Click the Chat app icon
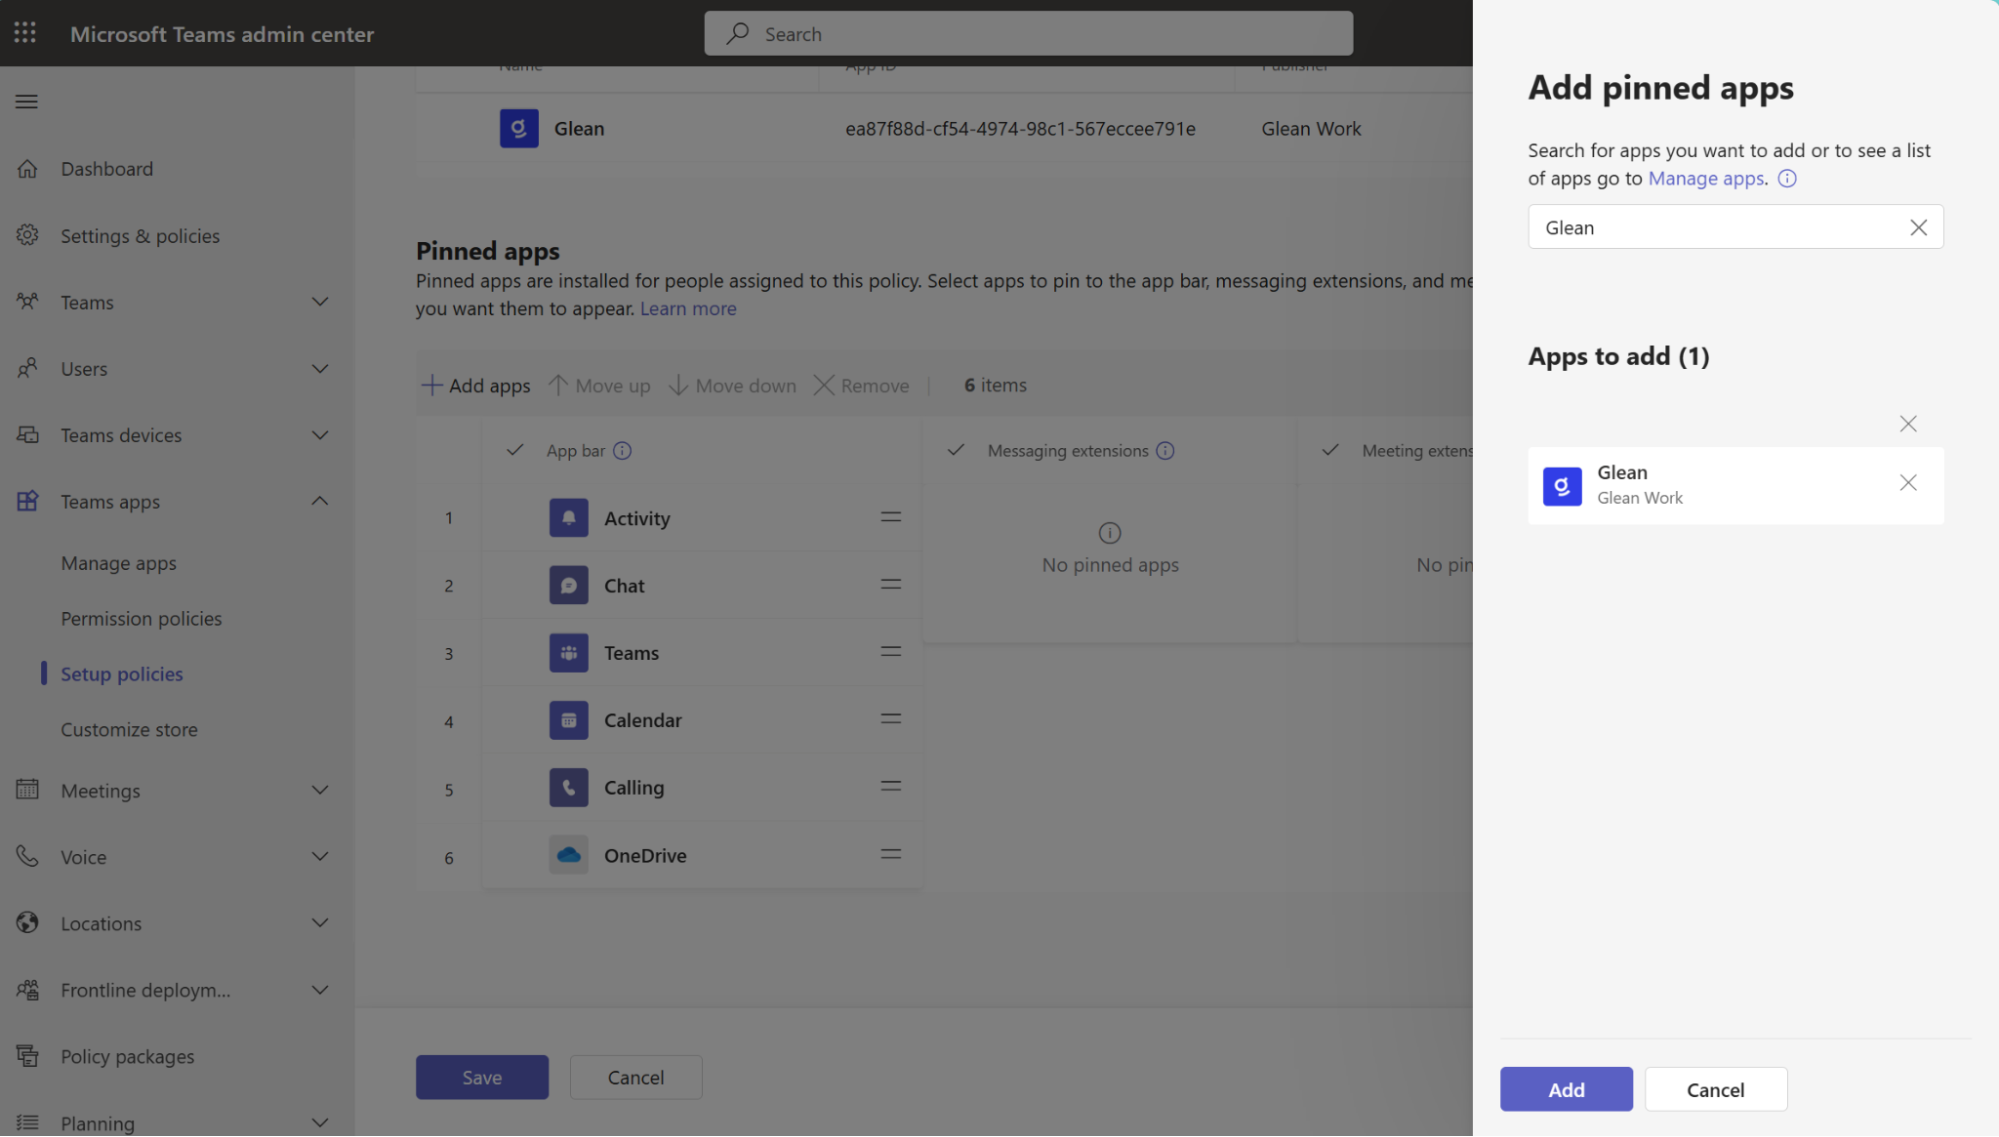Screen dimensions: 1999x1137 click(x=569, y=585)
